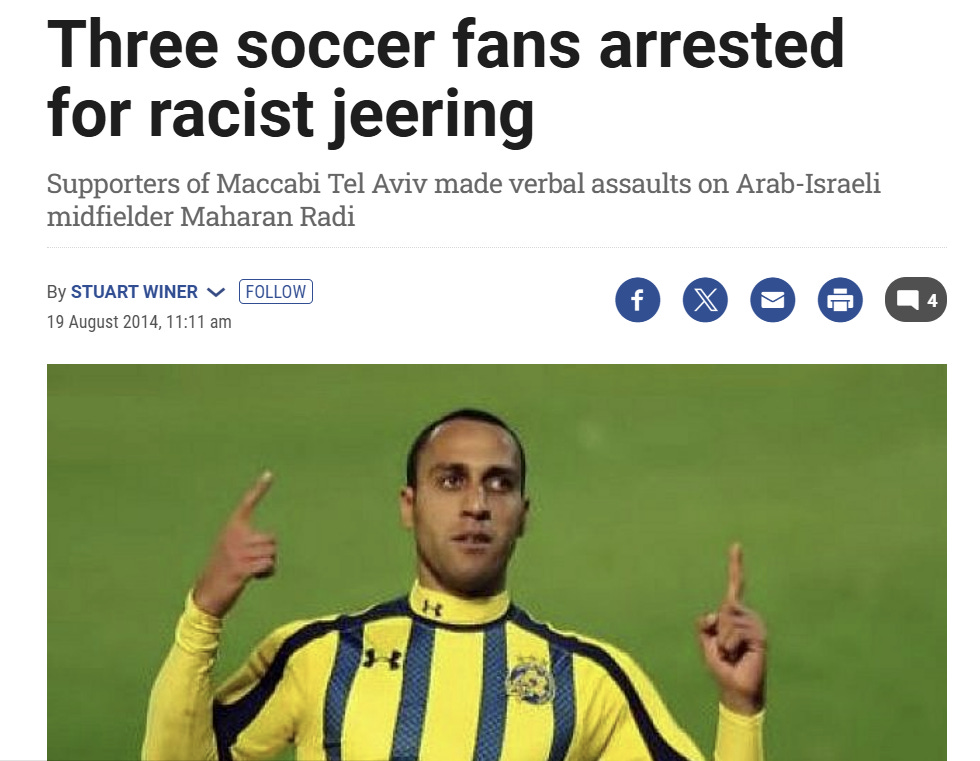The width and height of the screenshot is (980, 761).
Task: Open the comments speech bubble icon
Action: tap(908, 300)
